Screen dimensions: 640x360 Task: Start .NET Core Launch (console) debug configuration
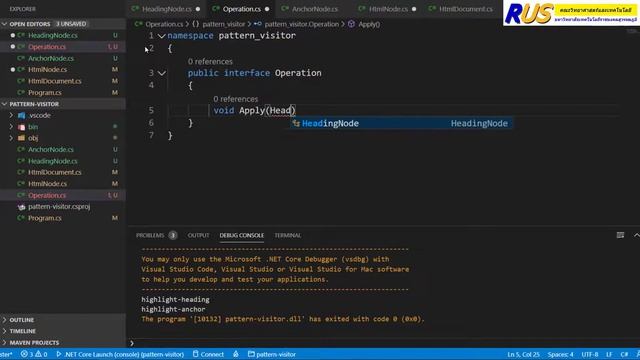pos(120,354)
